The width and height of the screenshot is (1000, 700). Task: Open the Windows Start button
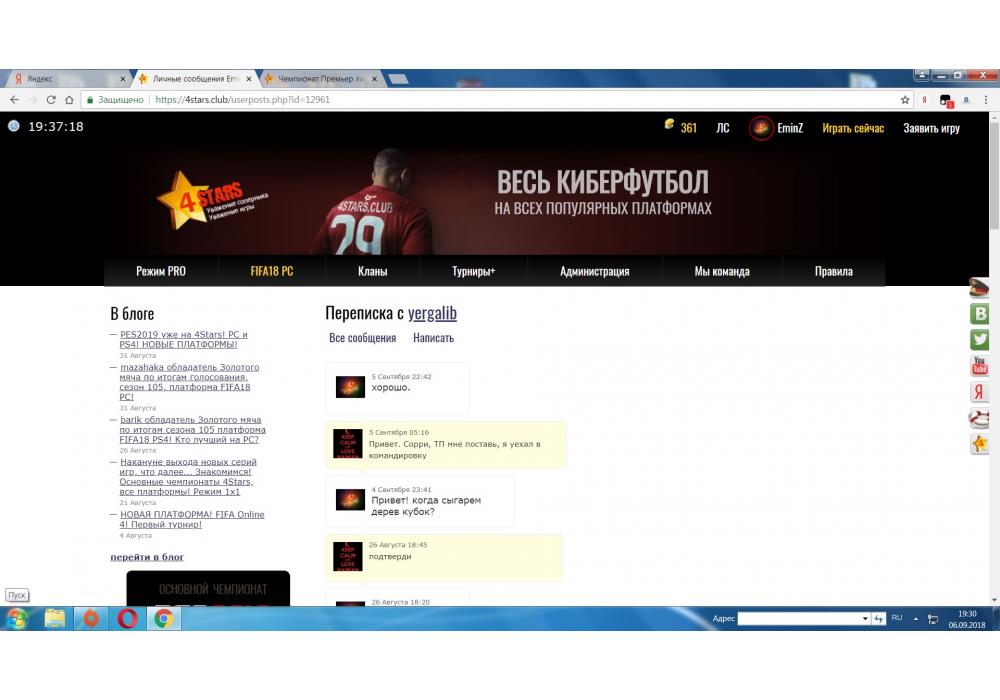point(17,618)
